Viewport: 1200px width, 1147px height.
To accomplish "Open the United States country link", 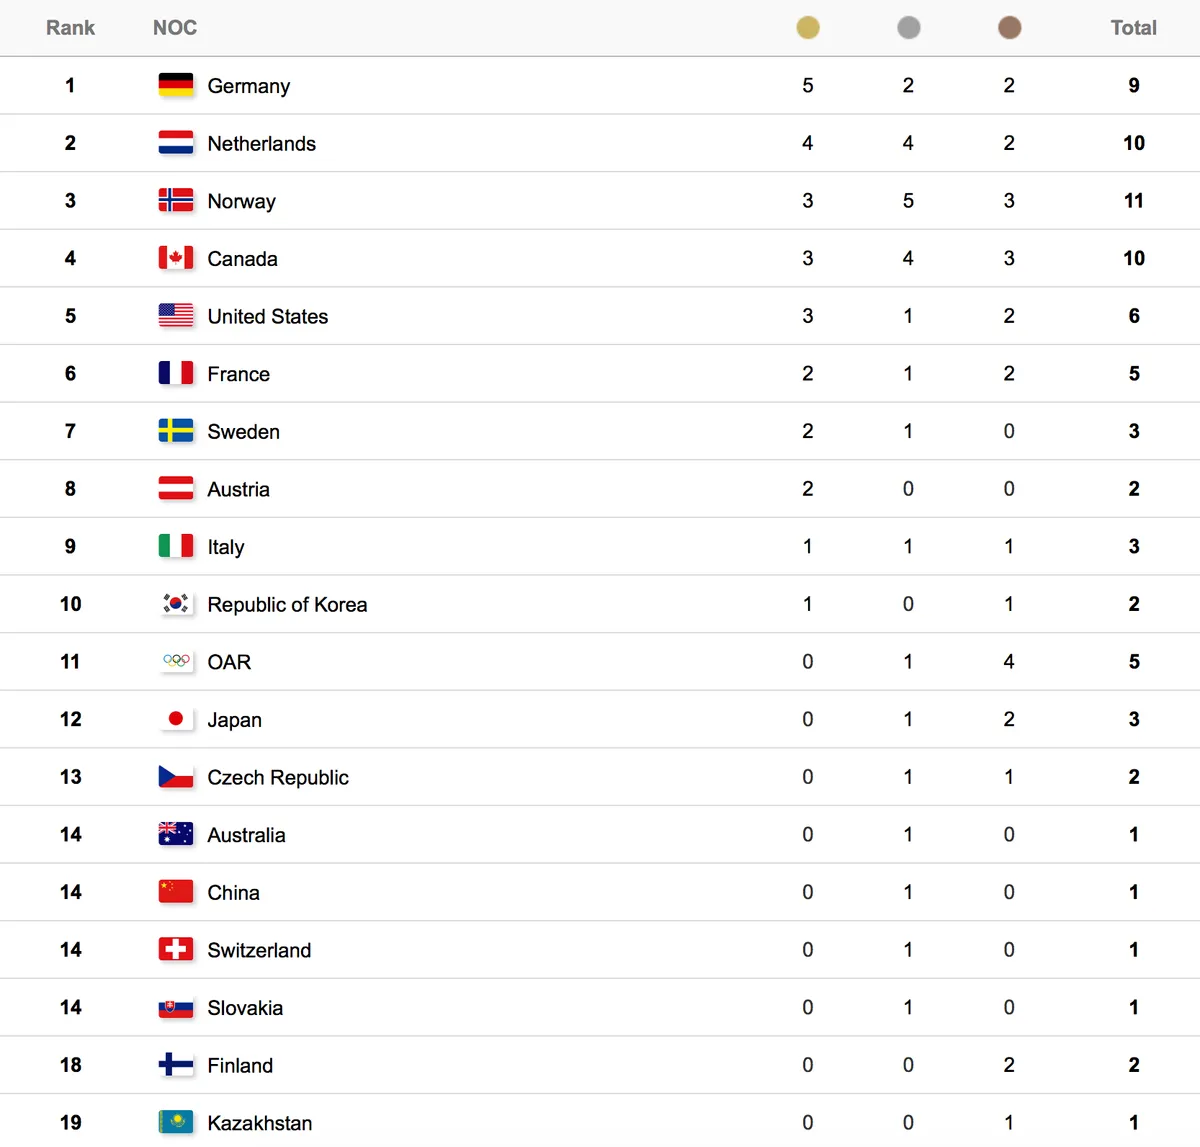I will pyautogui.click(x=267, y=316).
